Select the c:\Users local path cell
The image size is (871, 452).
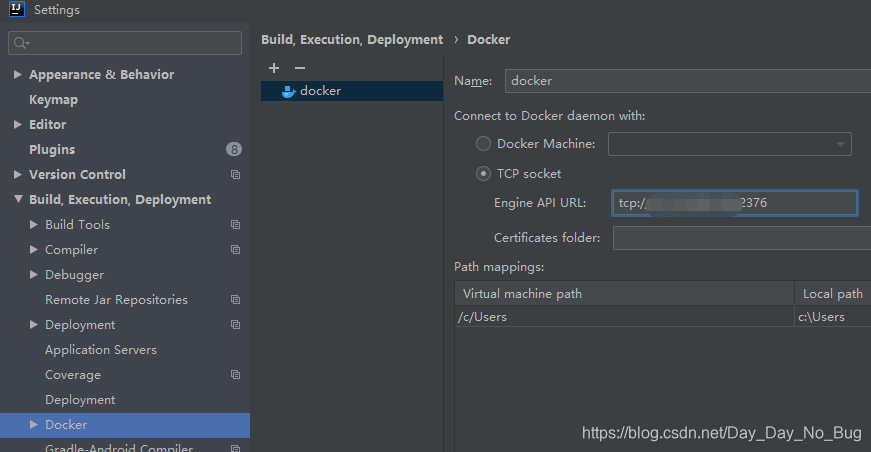(x=833, y=317)
